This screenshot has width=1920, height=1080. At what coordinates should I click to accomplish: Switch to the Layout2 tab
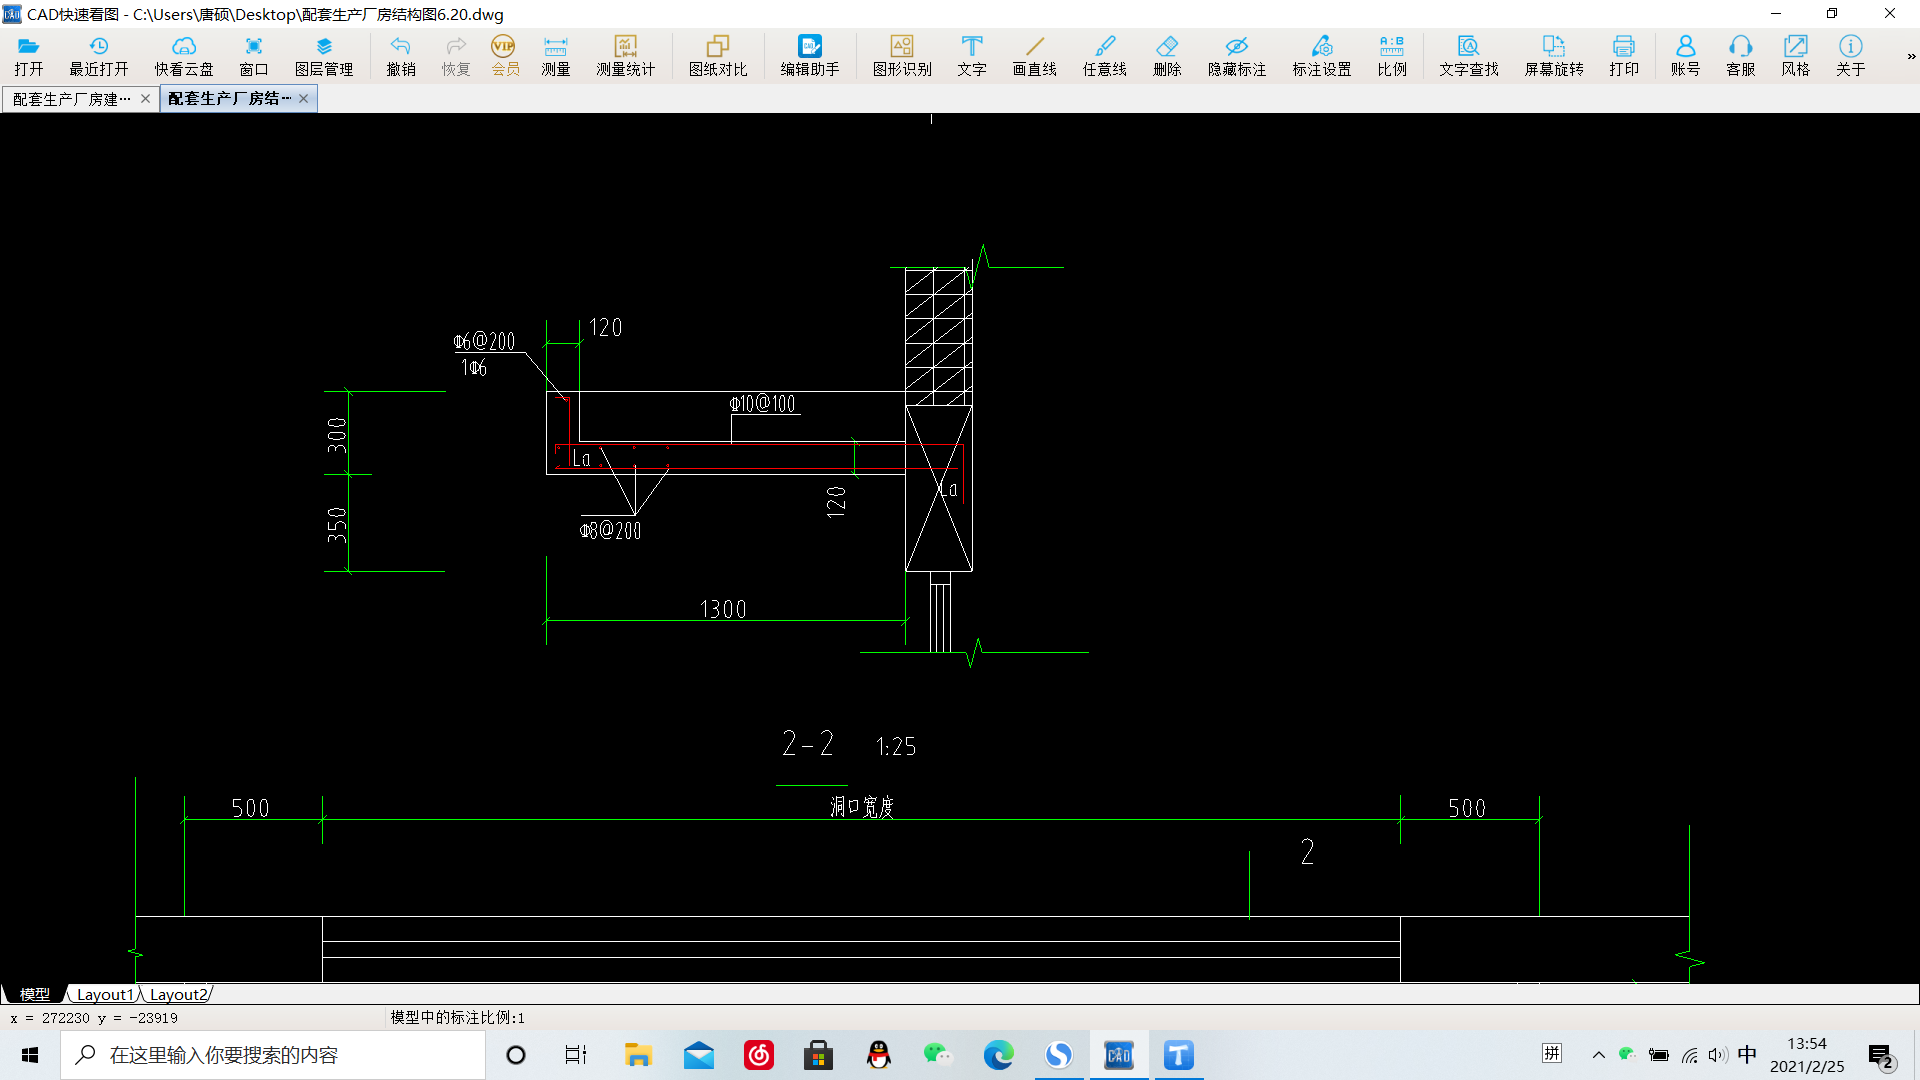coord(178,994)
